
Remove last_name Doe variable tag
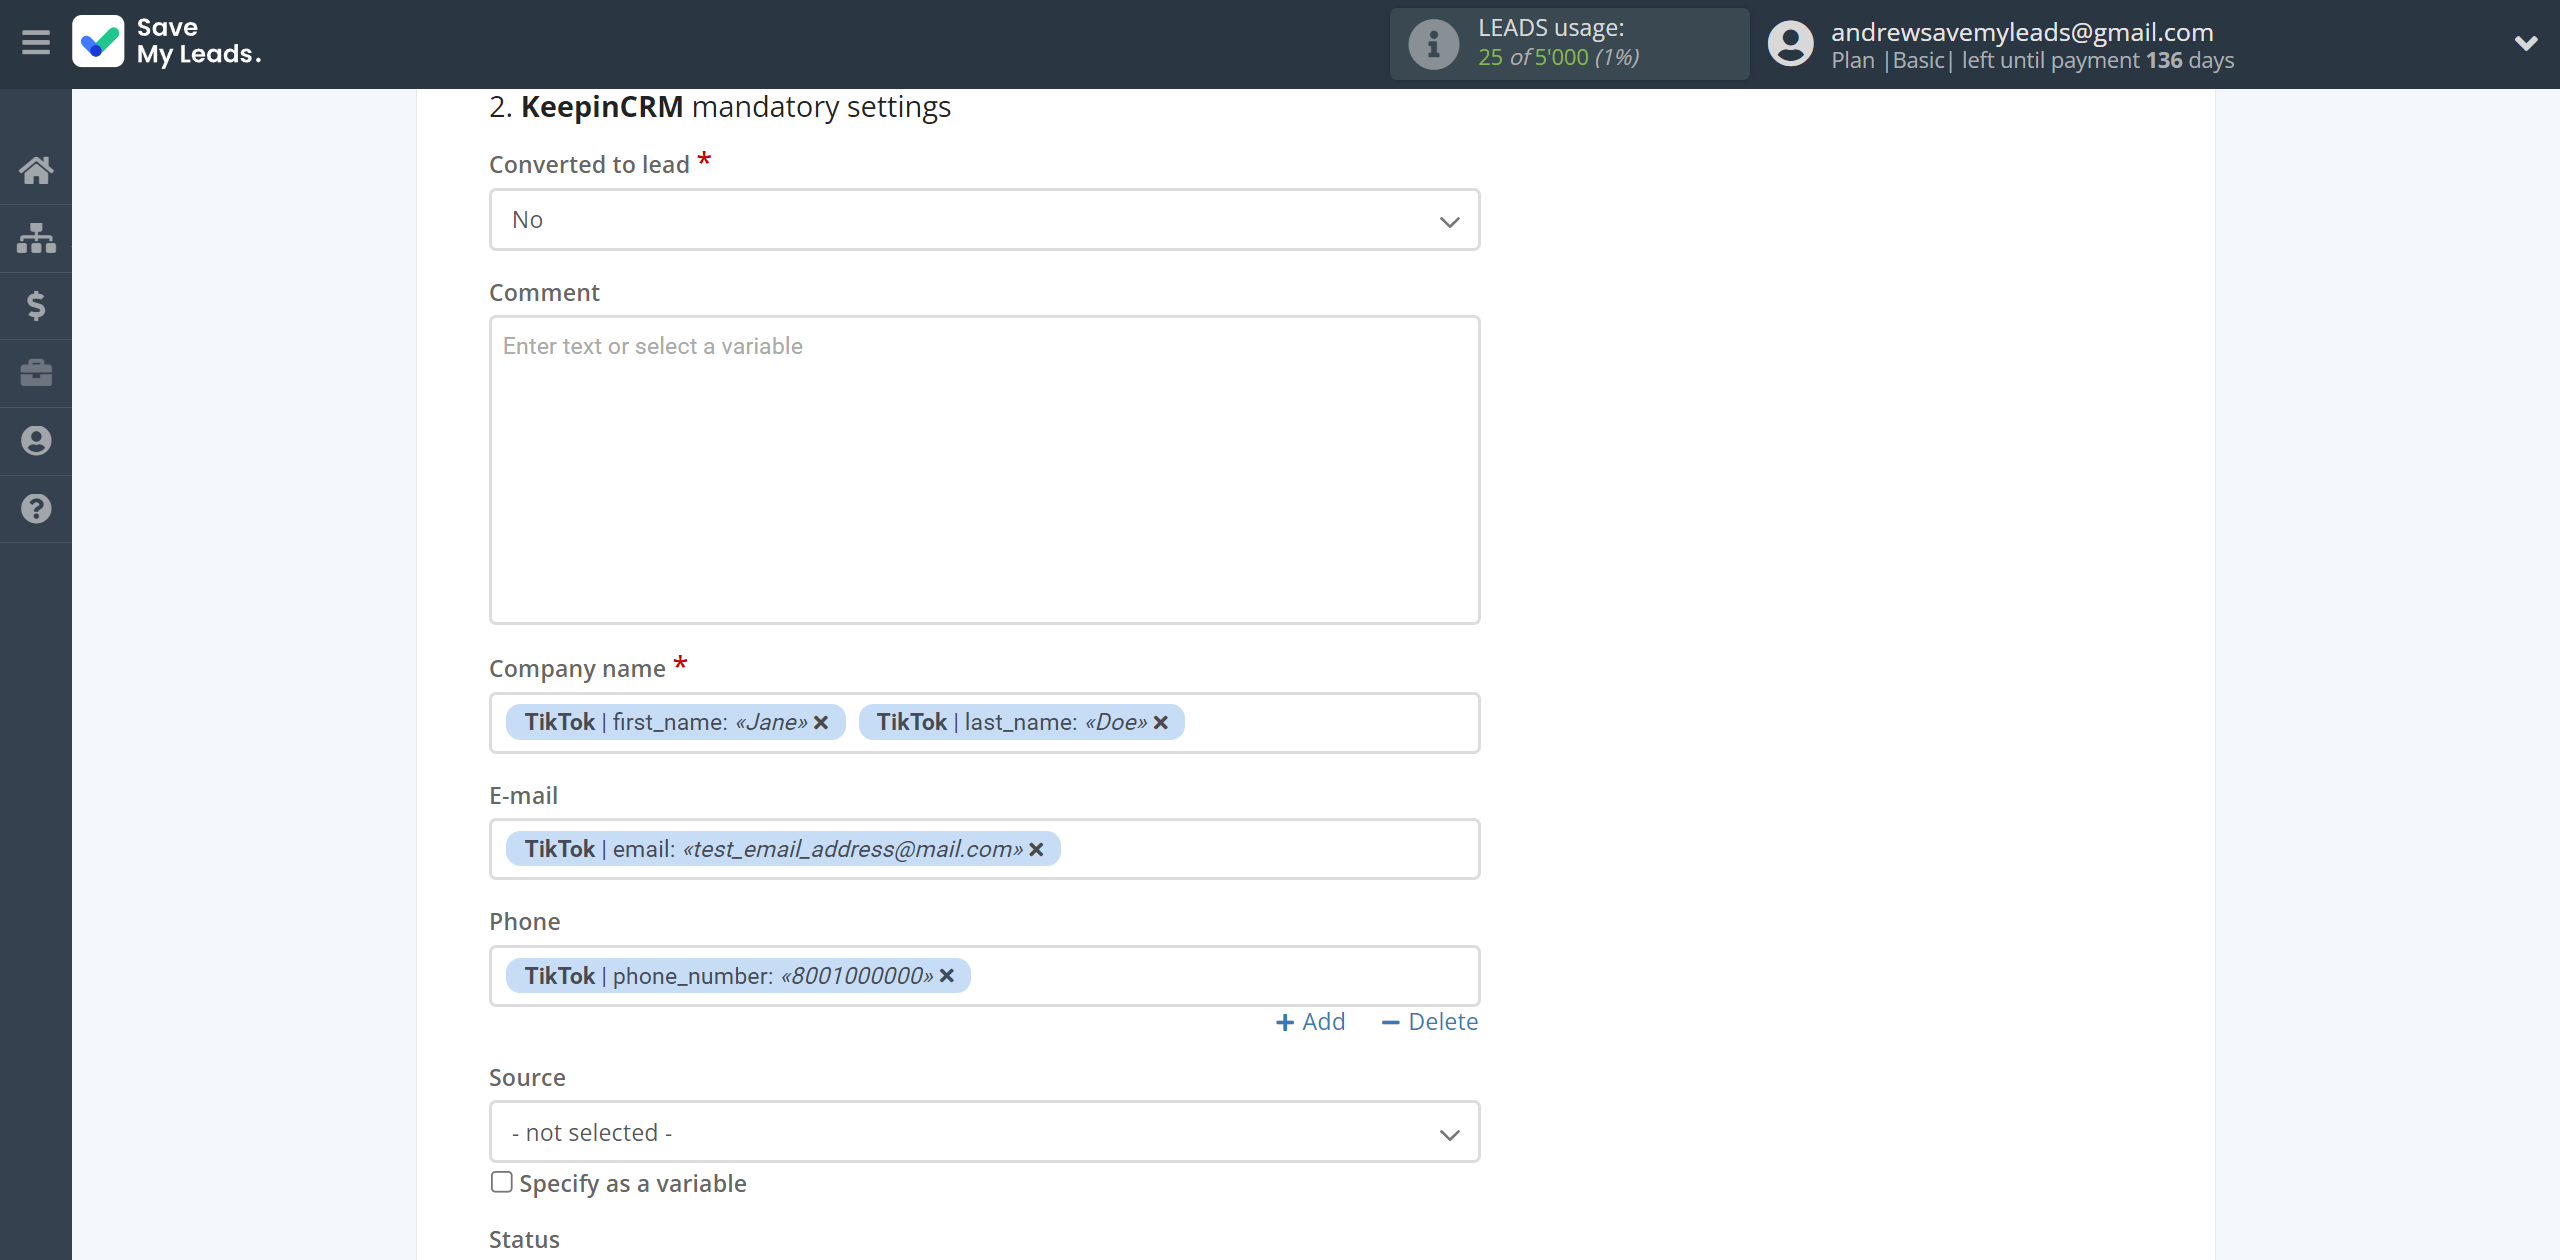click(x=1161, y=722)
